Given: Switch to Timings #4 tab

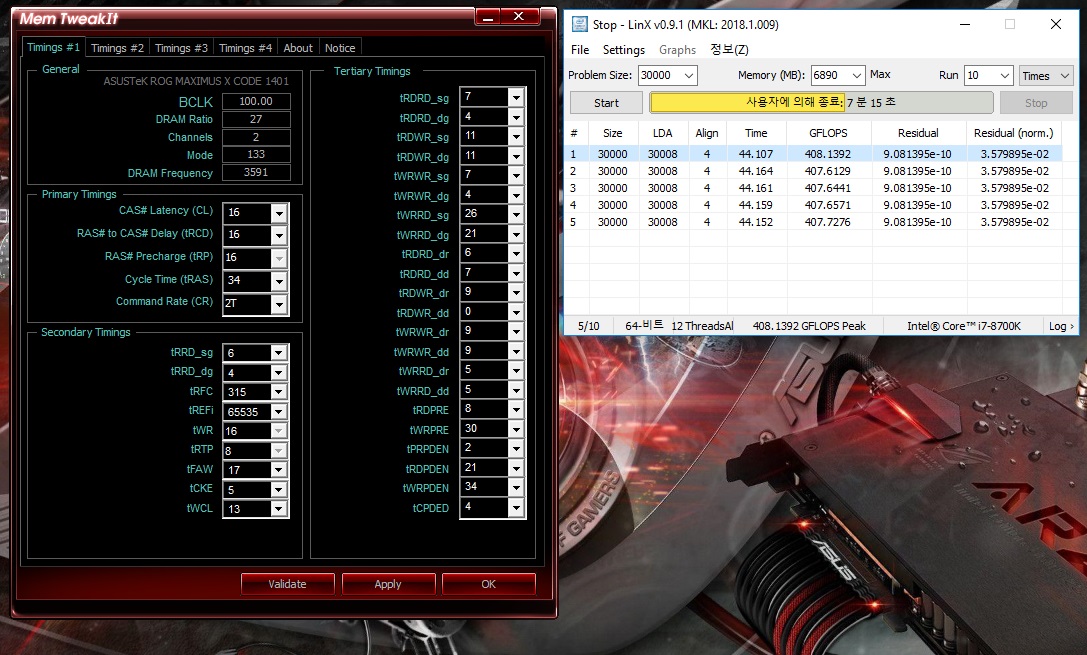Looking at the screenshot, I should pyautogui.click(x=245, y=48).
